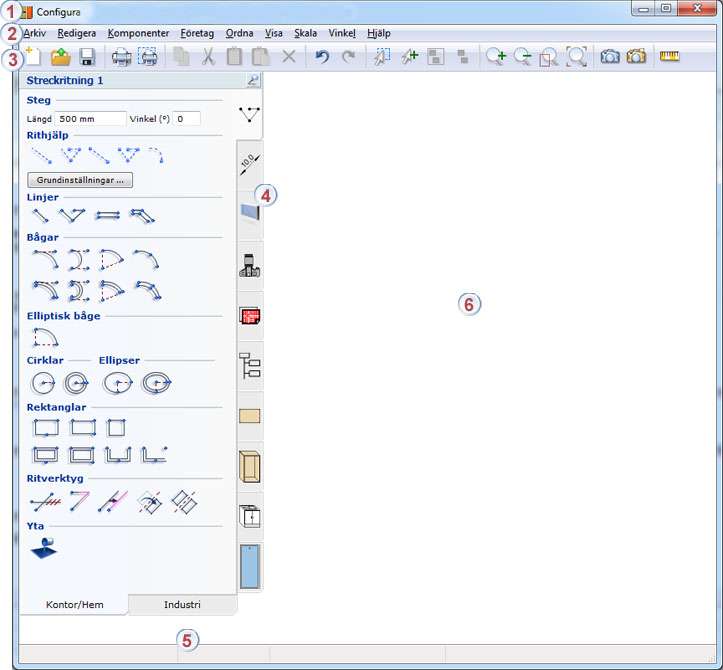This screenshot has width=723, height=670.
Task: Pick the paint bucket Yta surface tool
Action: 44,548
